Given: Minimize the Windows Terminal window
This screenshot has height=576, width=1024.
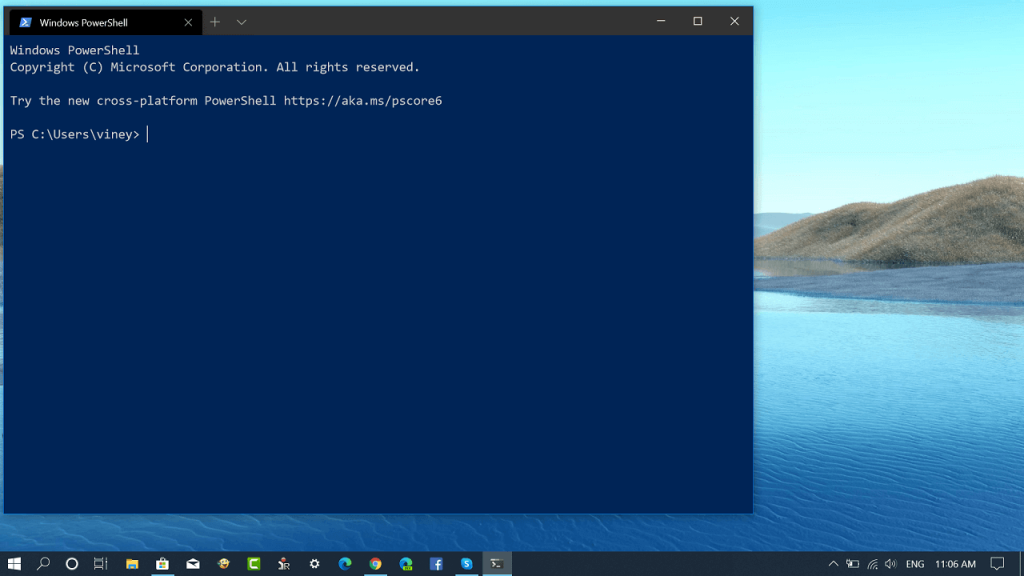Looking at the screenshot, I should [x=661, y=21].
